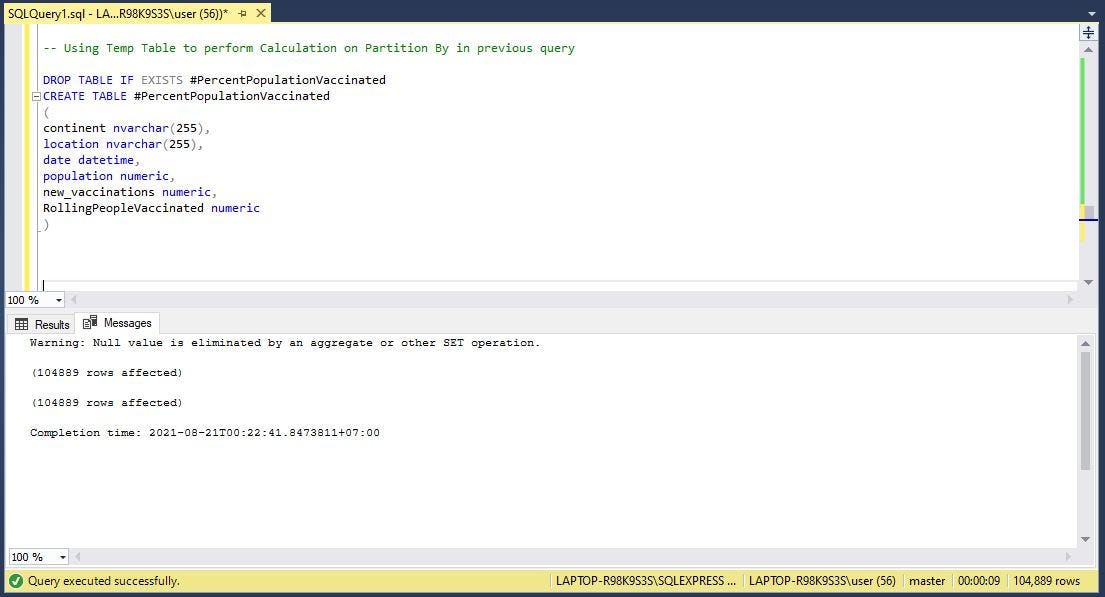Click the 'continent nvarchar(255),' line
The height and width of the screenshot is (597, 1105).
pyautogui.click(x=126, y=128)
